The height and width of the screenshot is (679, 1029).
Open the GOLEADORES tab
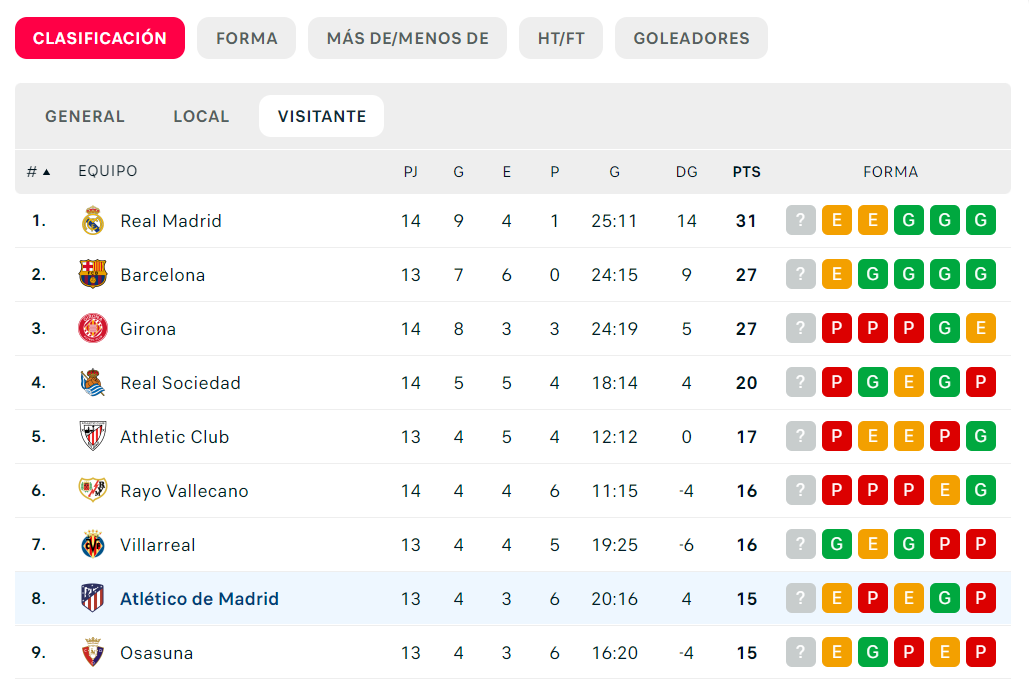click(x=691, y=38)
